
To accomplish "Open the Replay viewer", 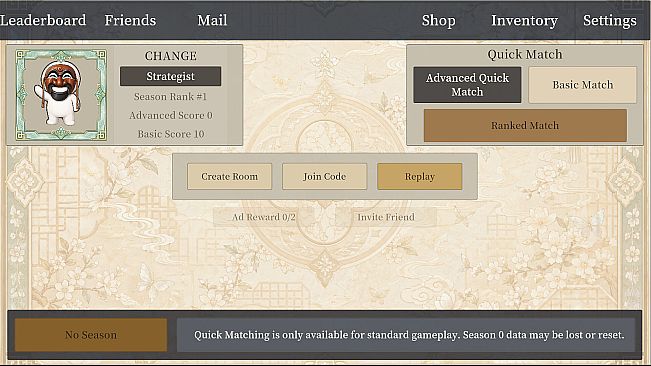I will (419, 176).
